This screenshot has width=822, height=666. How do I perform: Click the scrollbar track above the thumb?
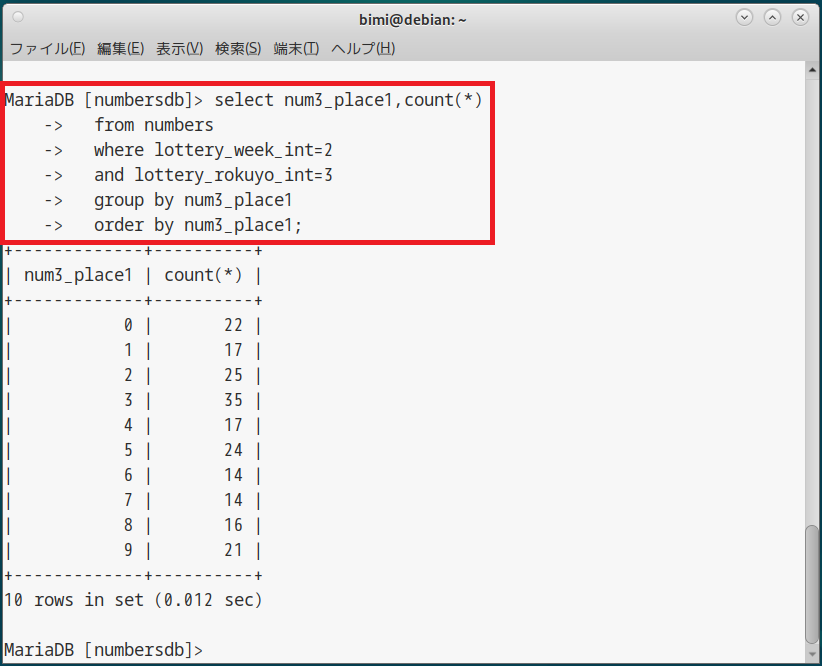click(812, 300)
